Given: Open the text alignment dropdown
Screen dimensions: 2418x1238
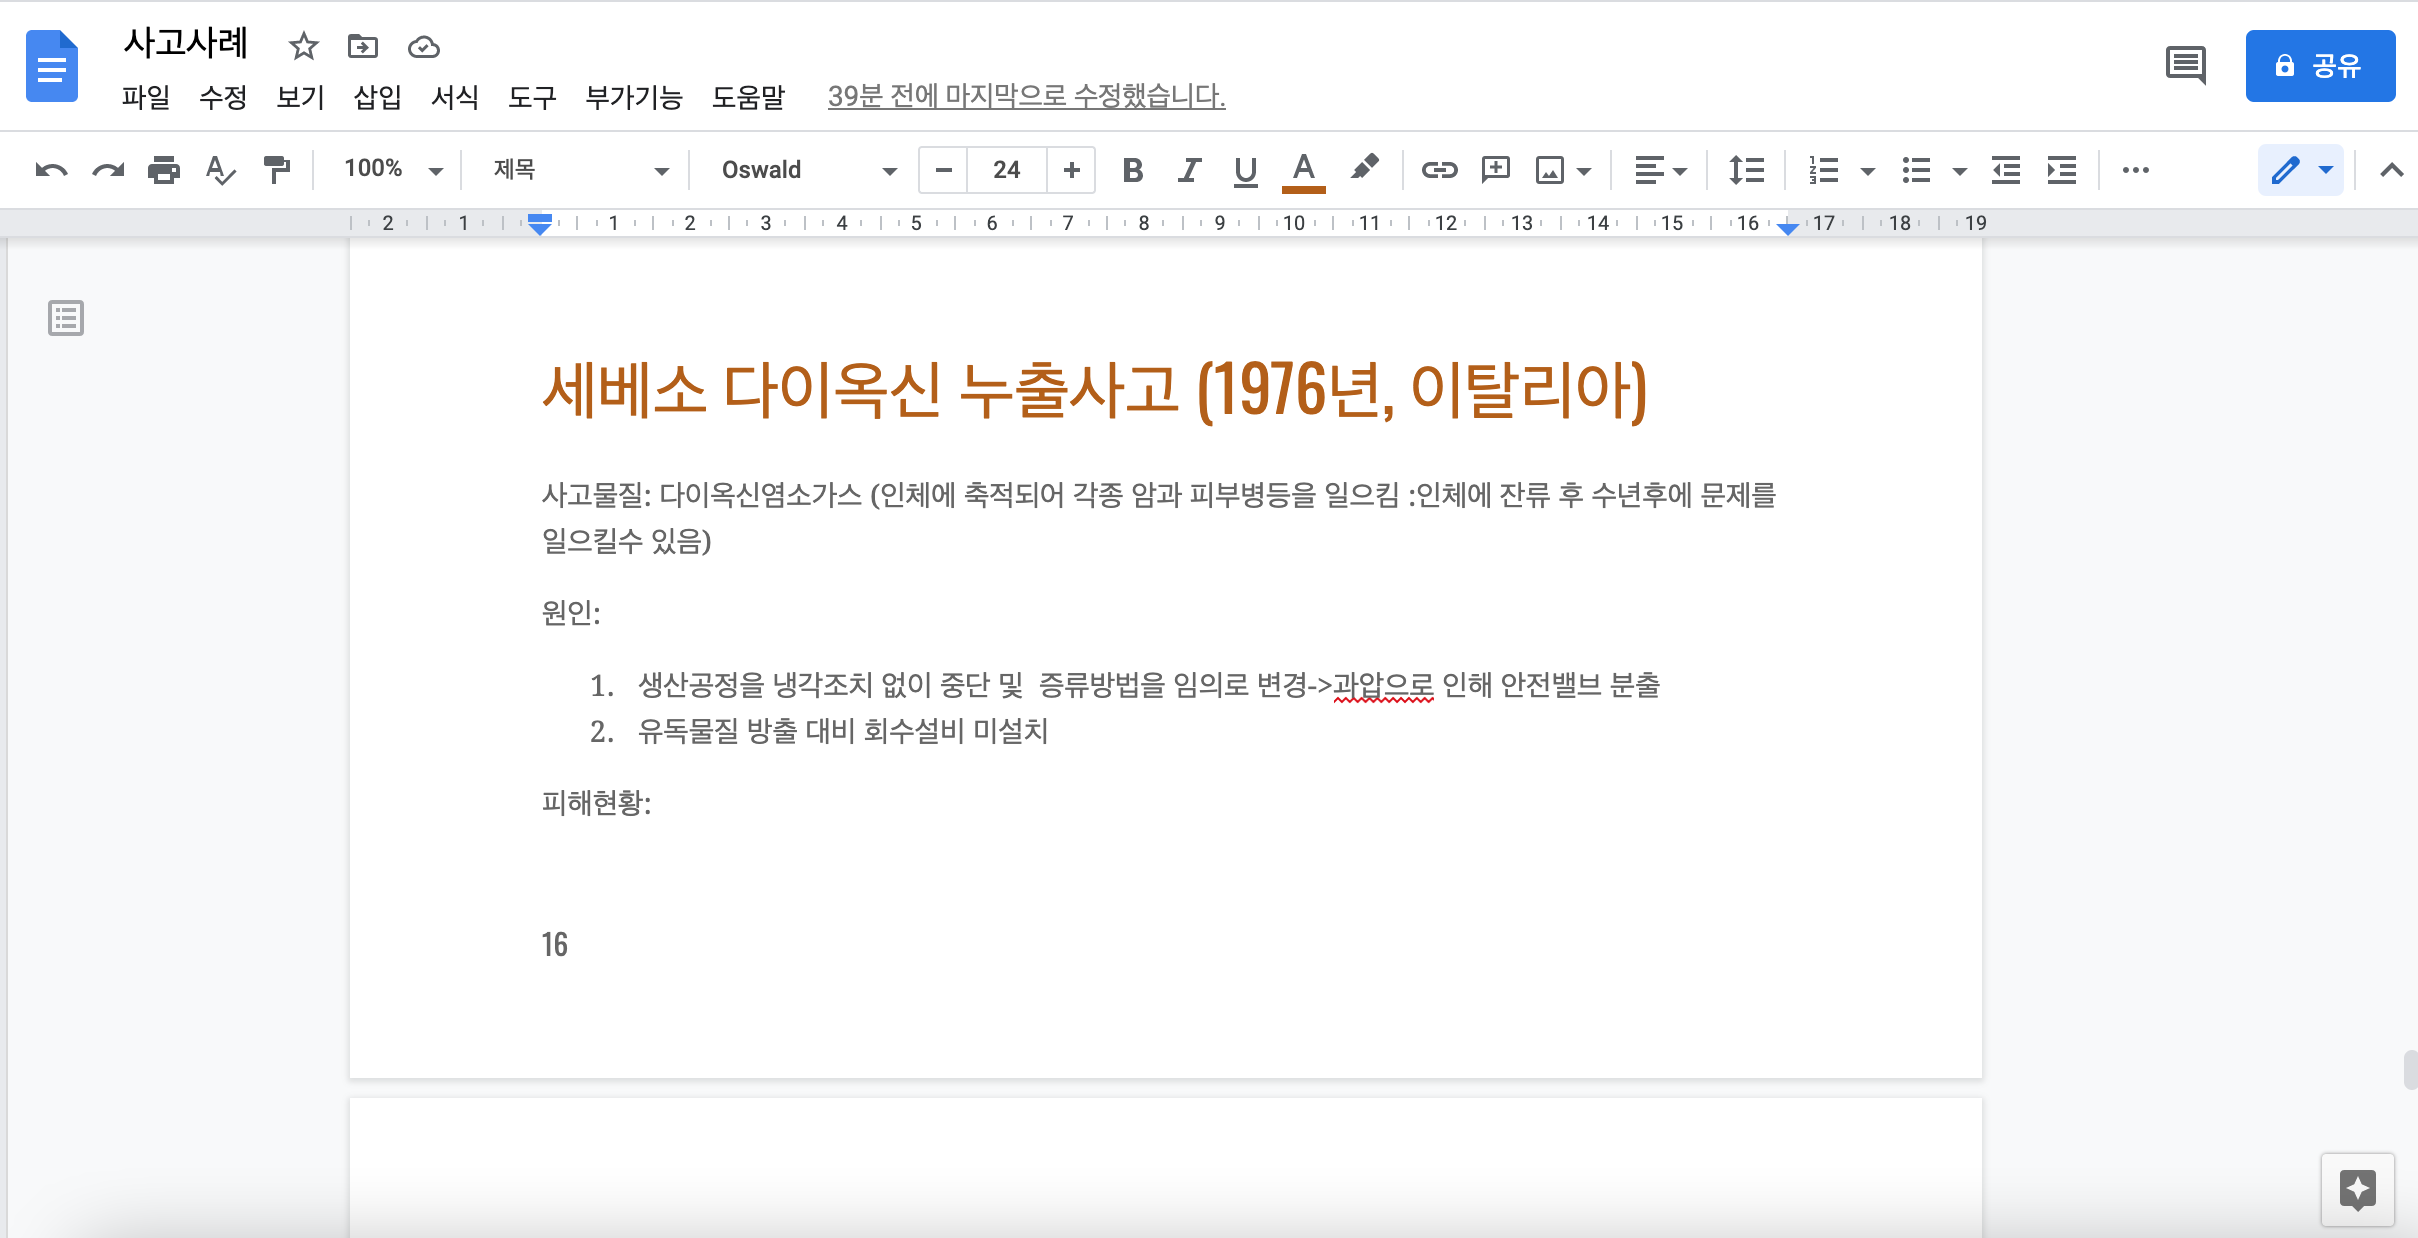Looking at the screenshot, I should point(1660,170).
